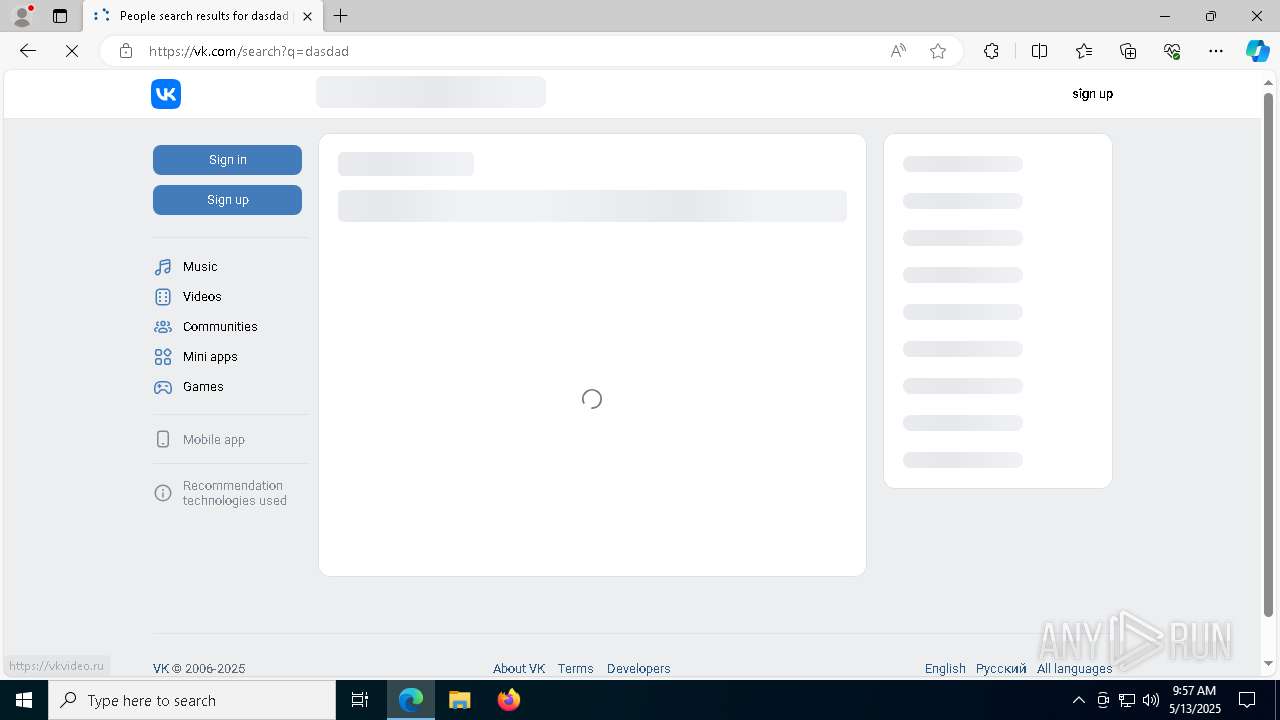Open Task View on taskbar
Viewport: 1280px width, 720px height.
tap(360, 700)
